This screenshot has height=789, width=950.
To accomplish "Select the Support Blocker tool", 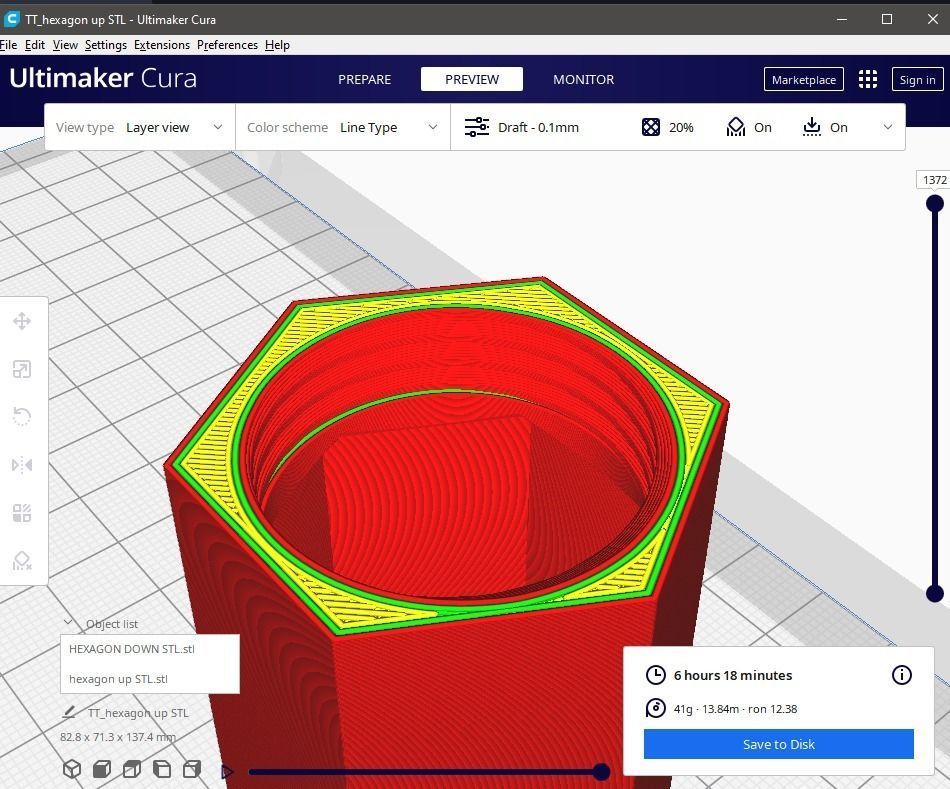I will (x=22, y=561).
